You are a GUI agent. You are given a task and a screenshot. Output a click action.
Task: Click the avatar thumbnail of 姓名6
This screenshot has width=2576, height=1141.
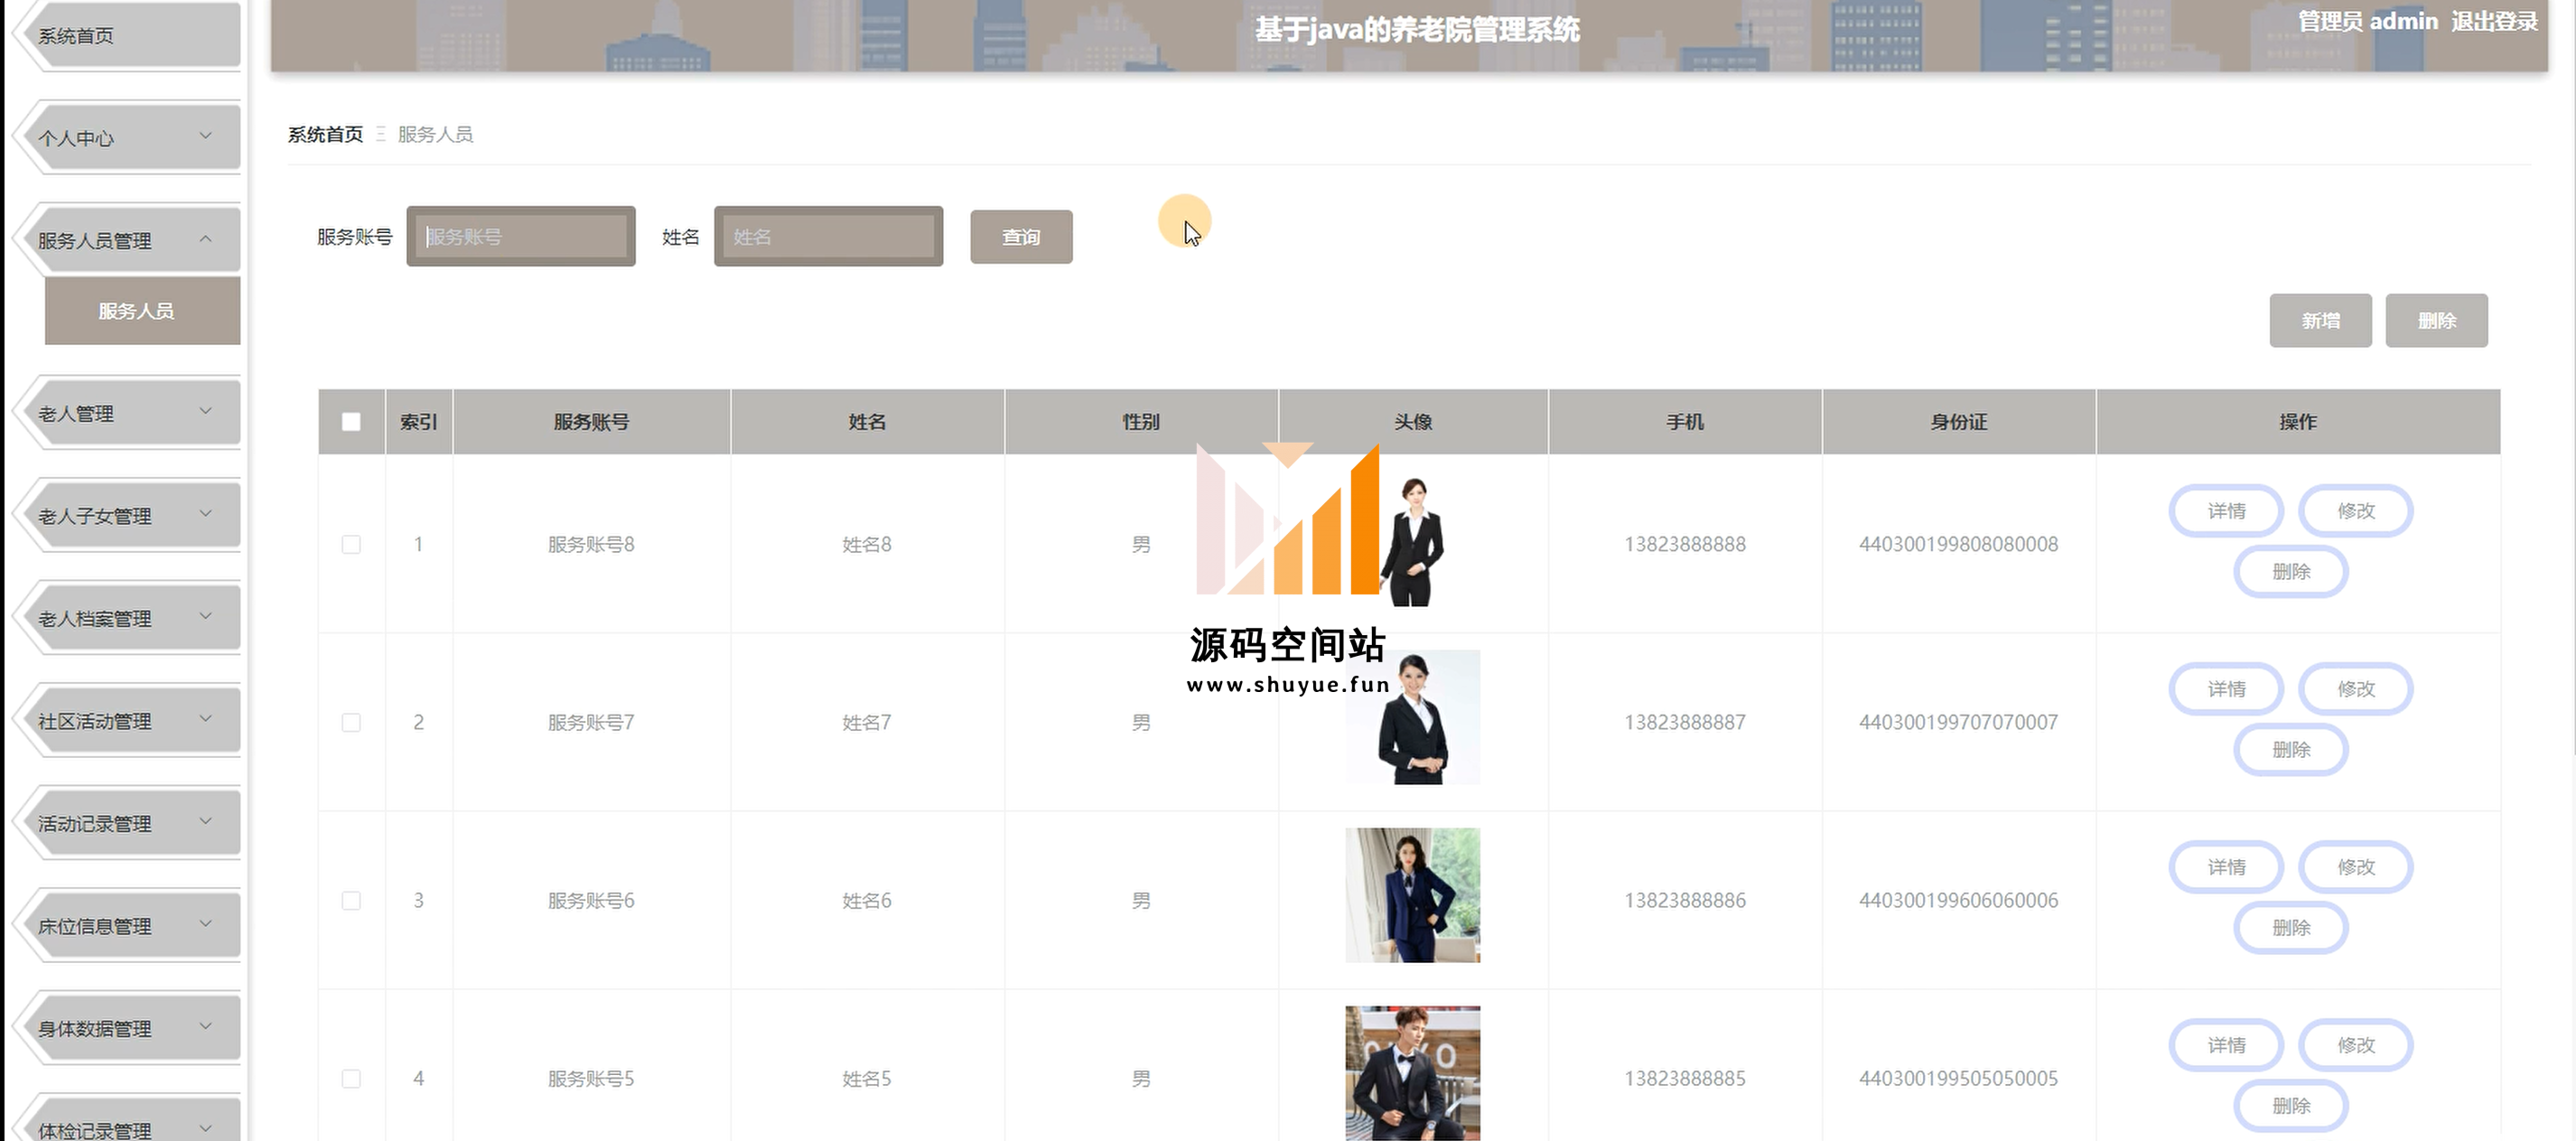(x=1412, y=895)
